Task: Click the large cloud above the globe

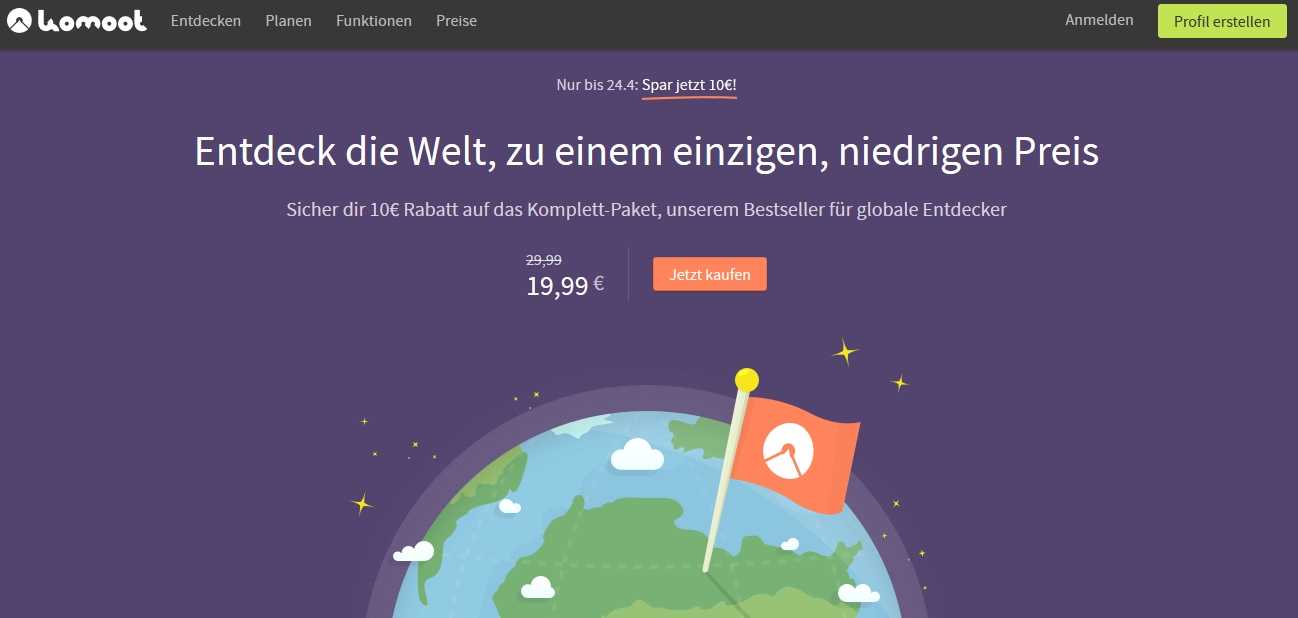Action: [x=637, y=454]
